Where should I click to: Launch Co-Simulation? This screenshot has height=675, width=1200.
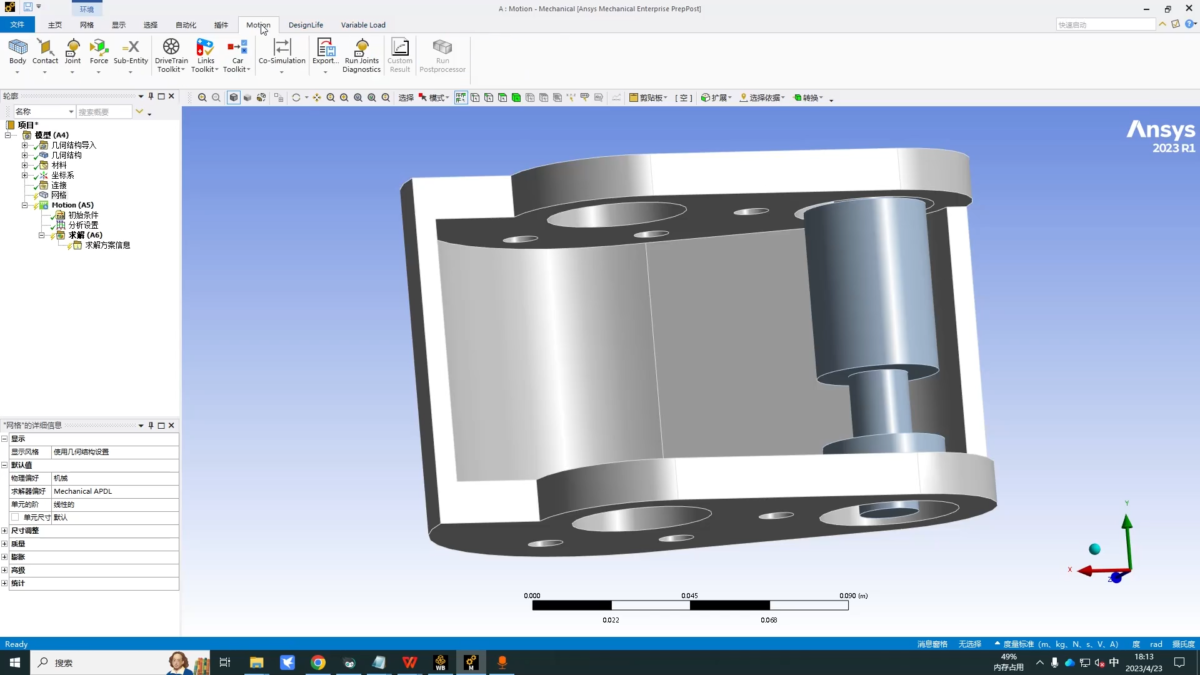[x=282, y=54]
